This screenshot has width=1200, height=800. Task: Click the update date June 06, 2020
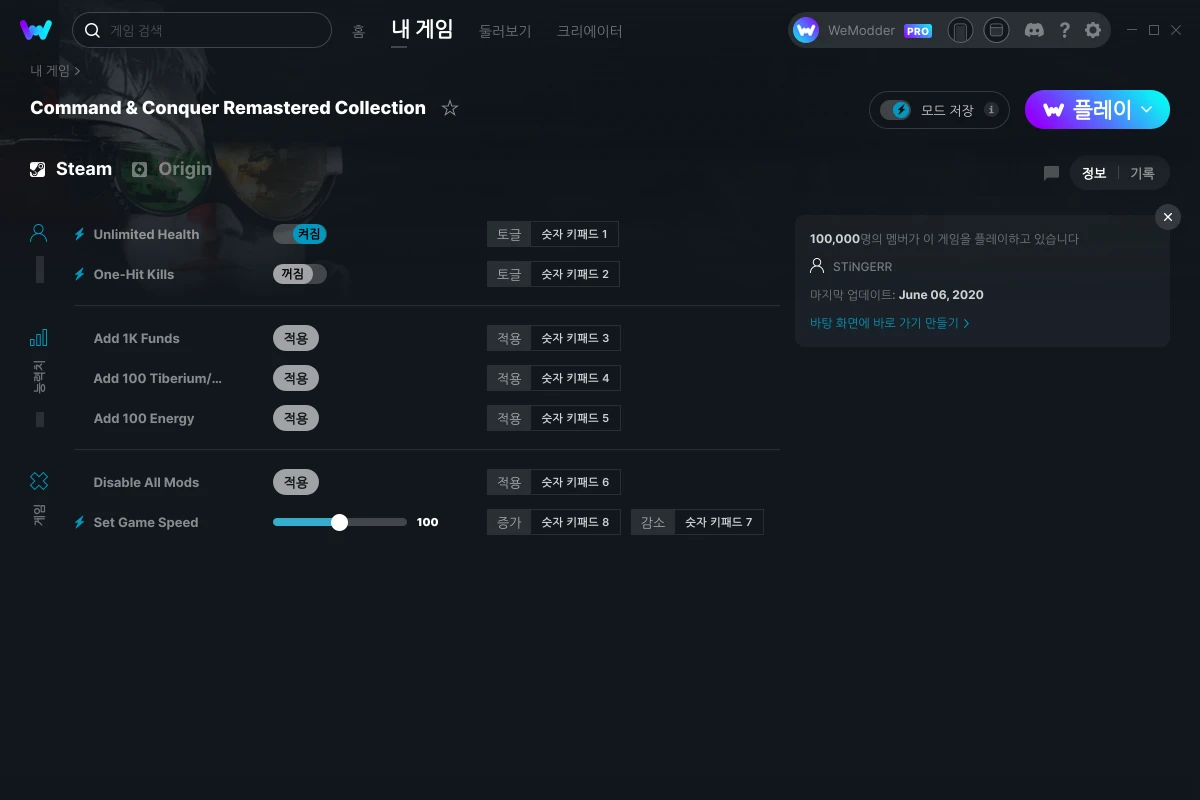pos(941,295)
